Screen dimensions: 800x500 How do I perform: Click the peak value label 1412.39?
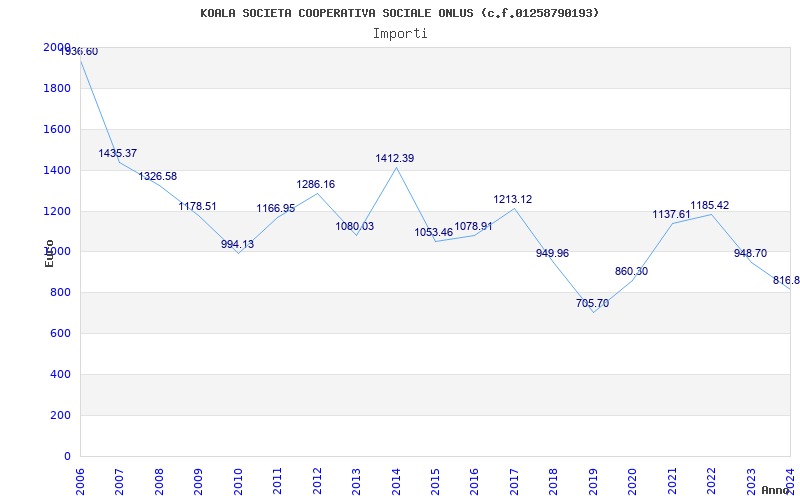click(395, 159)
